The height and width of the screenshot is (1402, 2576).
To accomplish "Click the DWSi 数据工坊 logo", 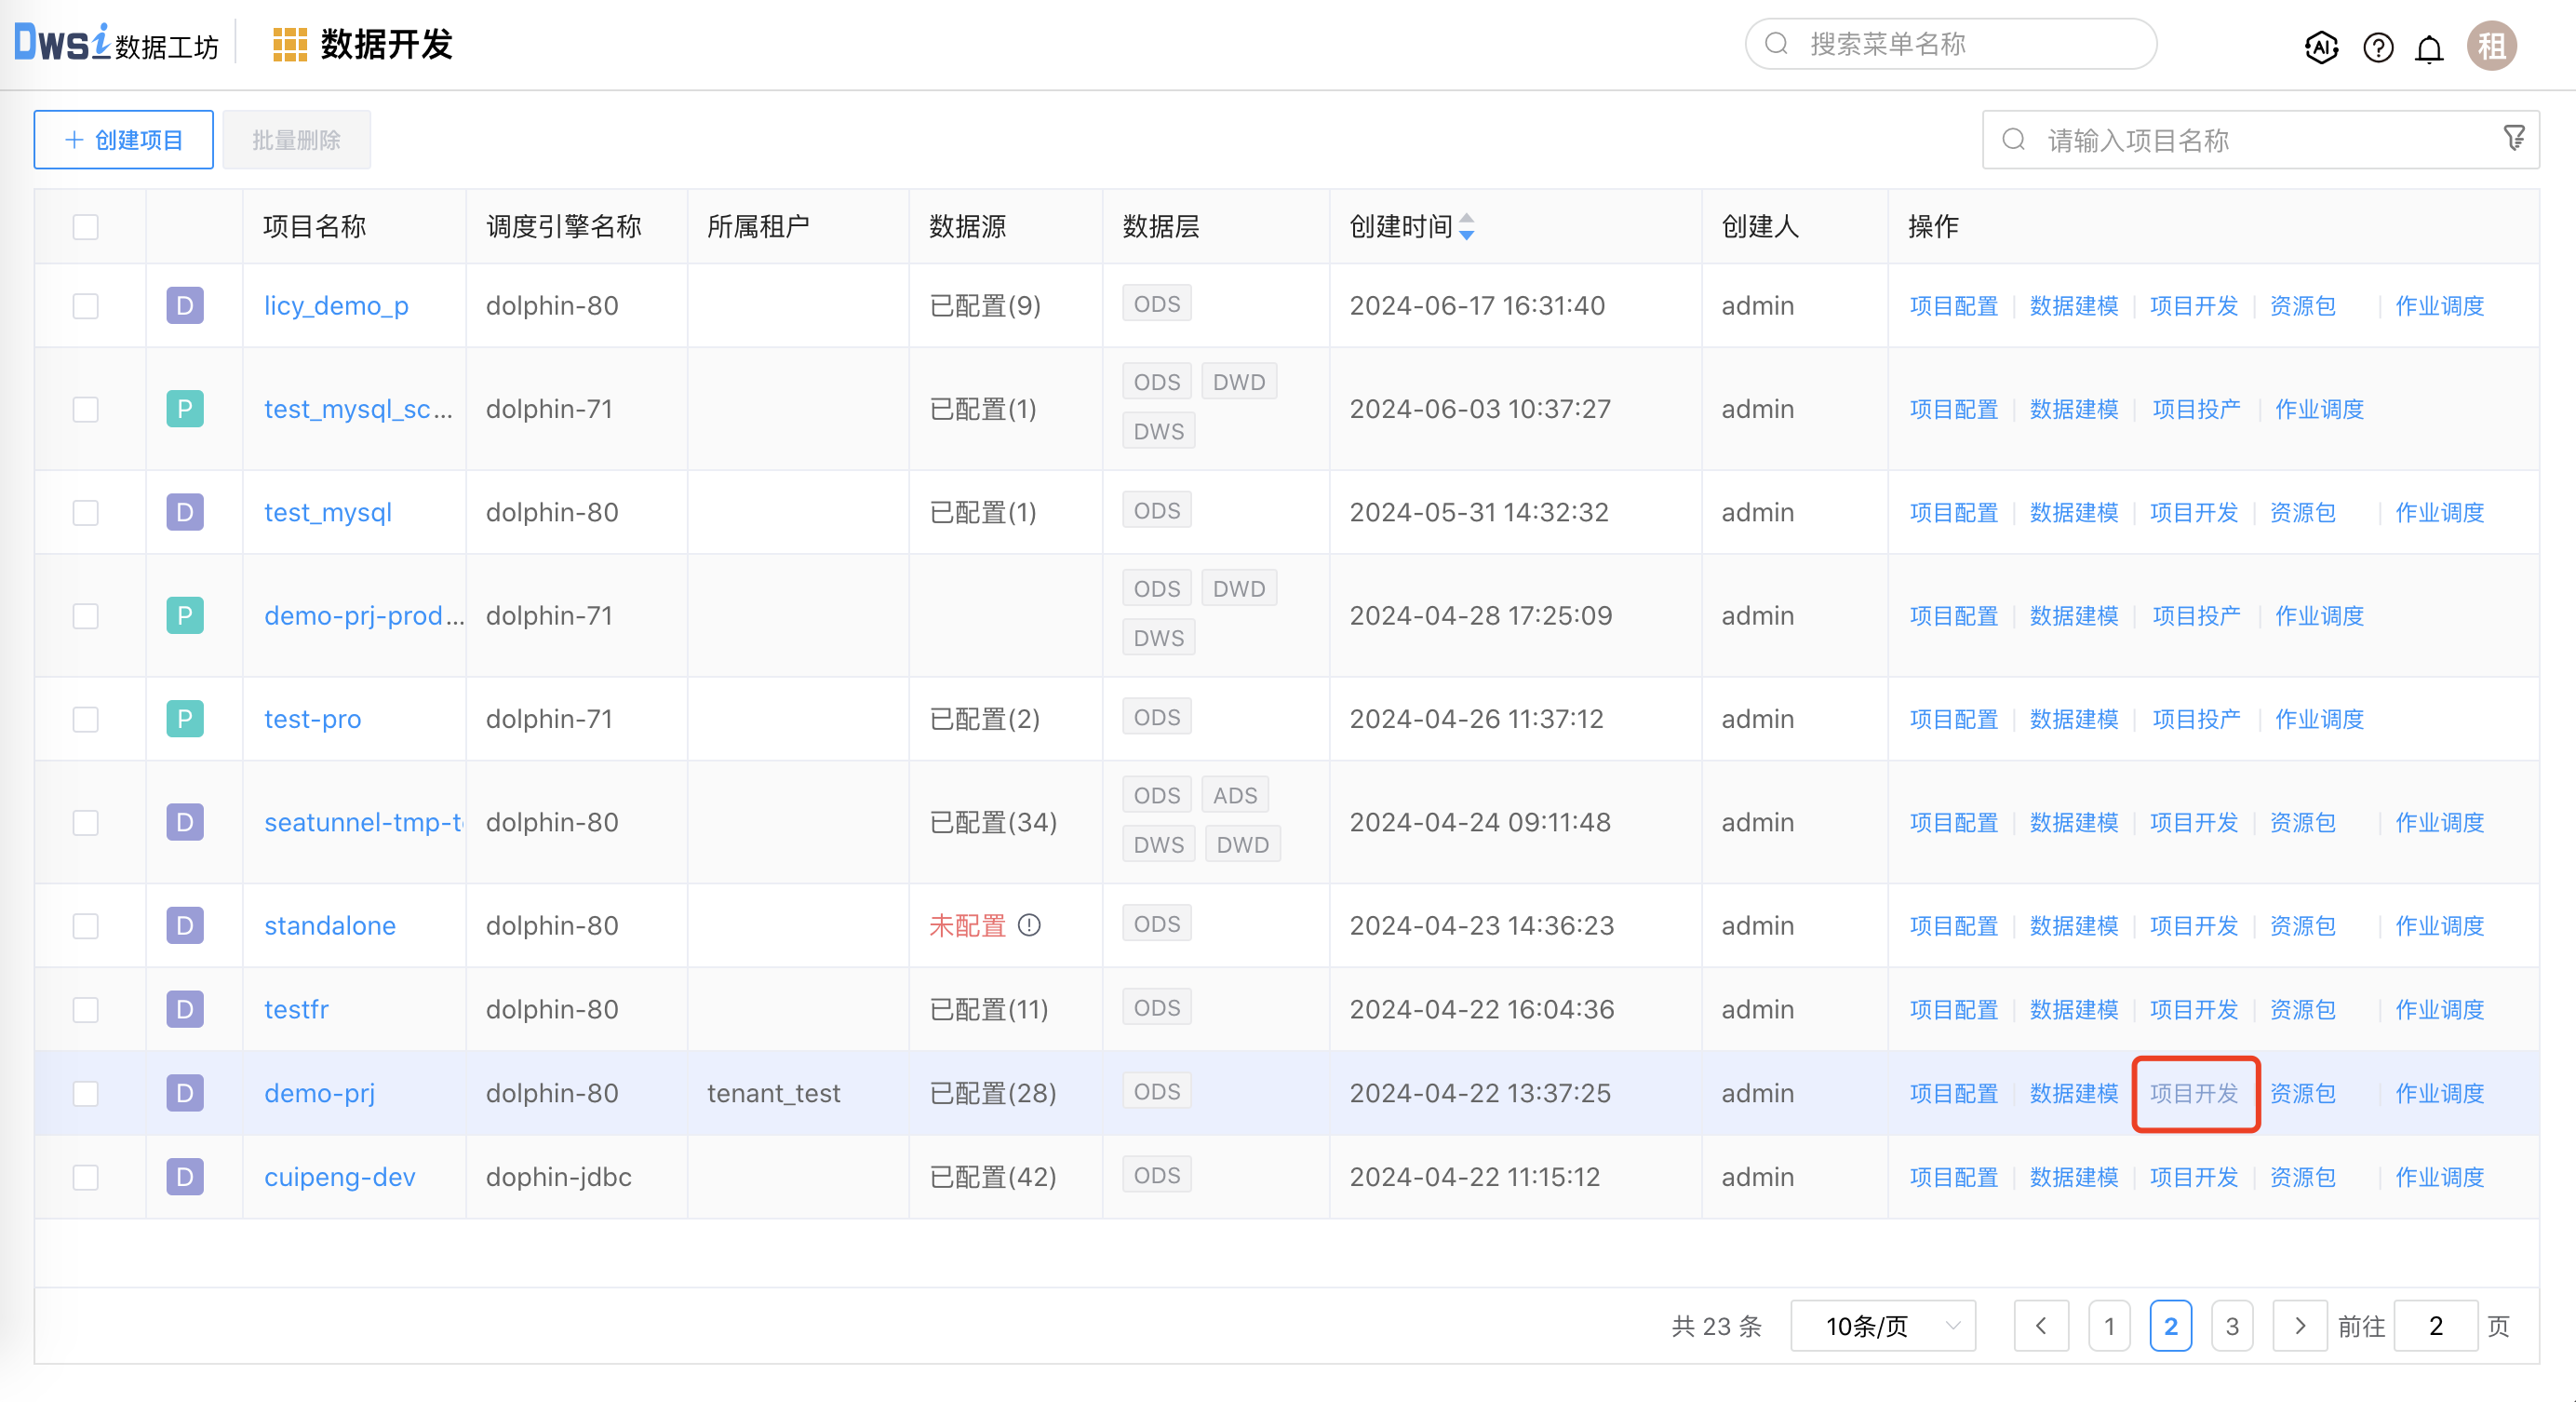I will pyautogui.click(x=115, y=43).
